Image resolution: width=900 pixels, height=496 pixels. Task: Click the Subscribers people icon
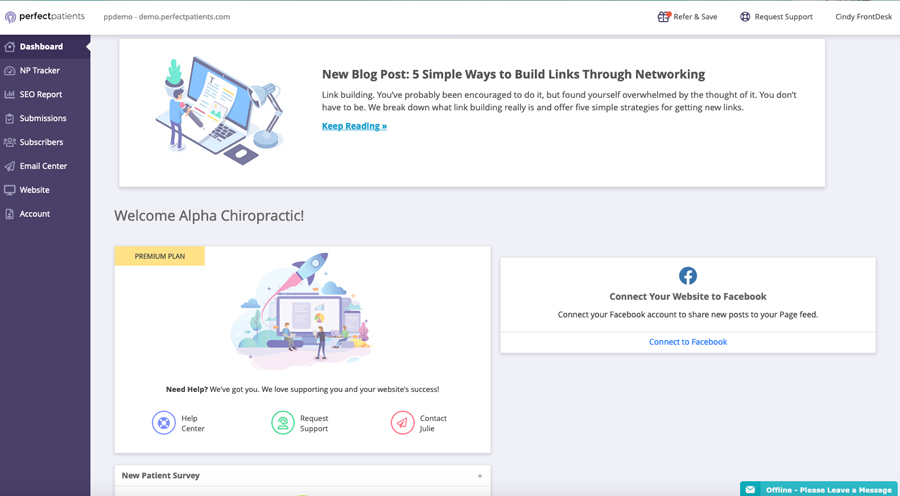point(9,142)
